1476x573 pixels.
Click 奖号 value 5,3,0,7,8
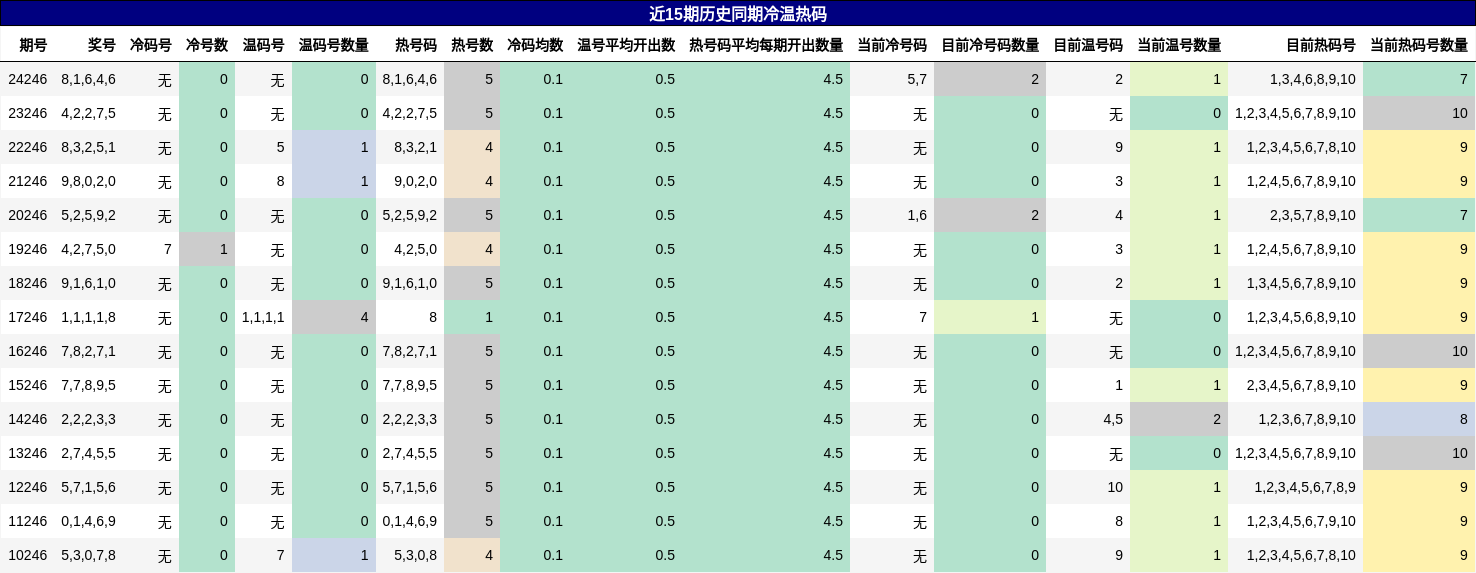tap(88, 555)
